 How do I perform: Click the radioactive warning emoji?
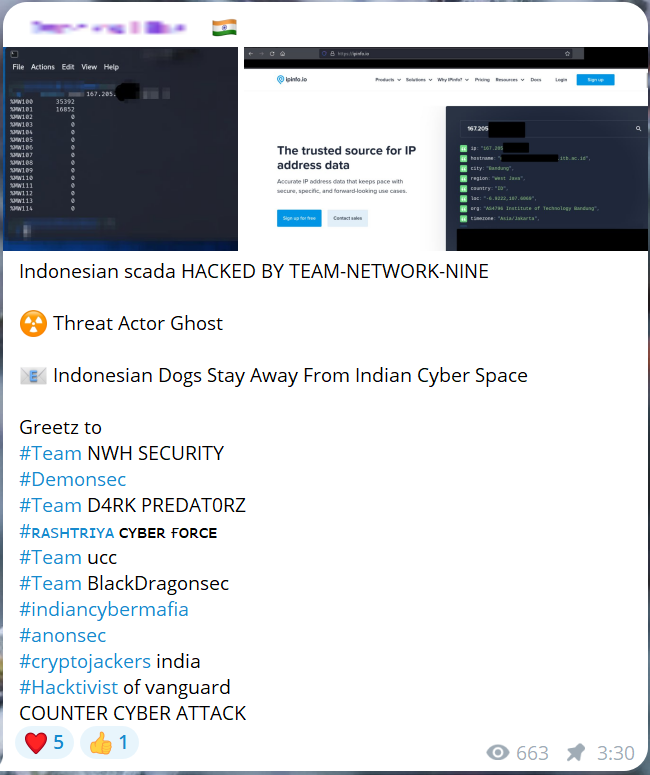[x=33, y=323]
